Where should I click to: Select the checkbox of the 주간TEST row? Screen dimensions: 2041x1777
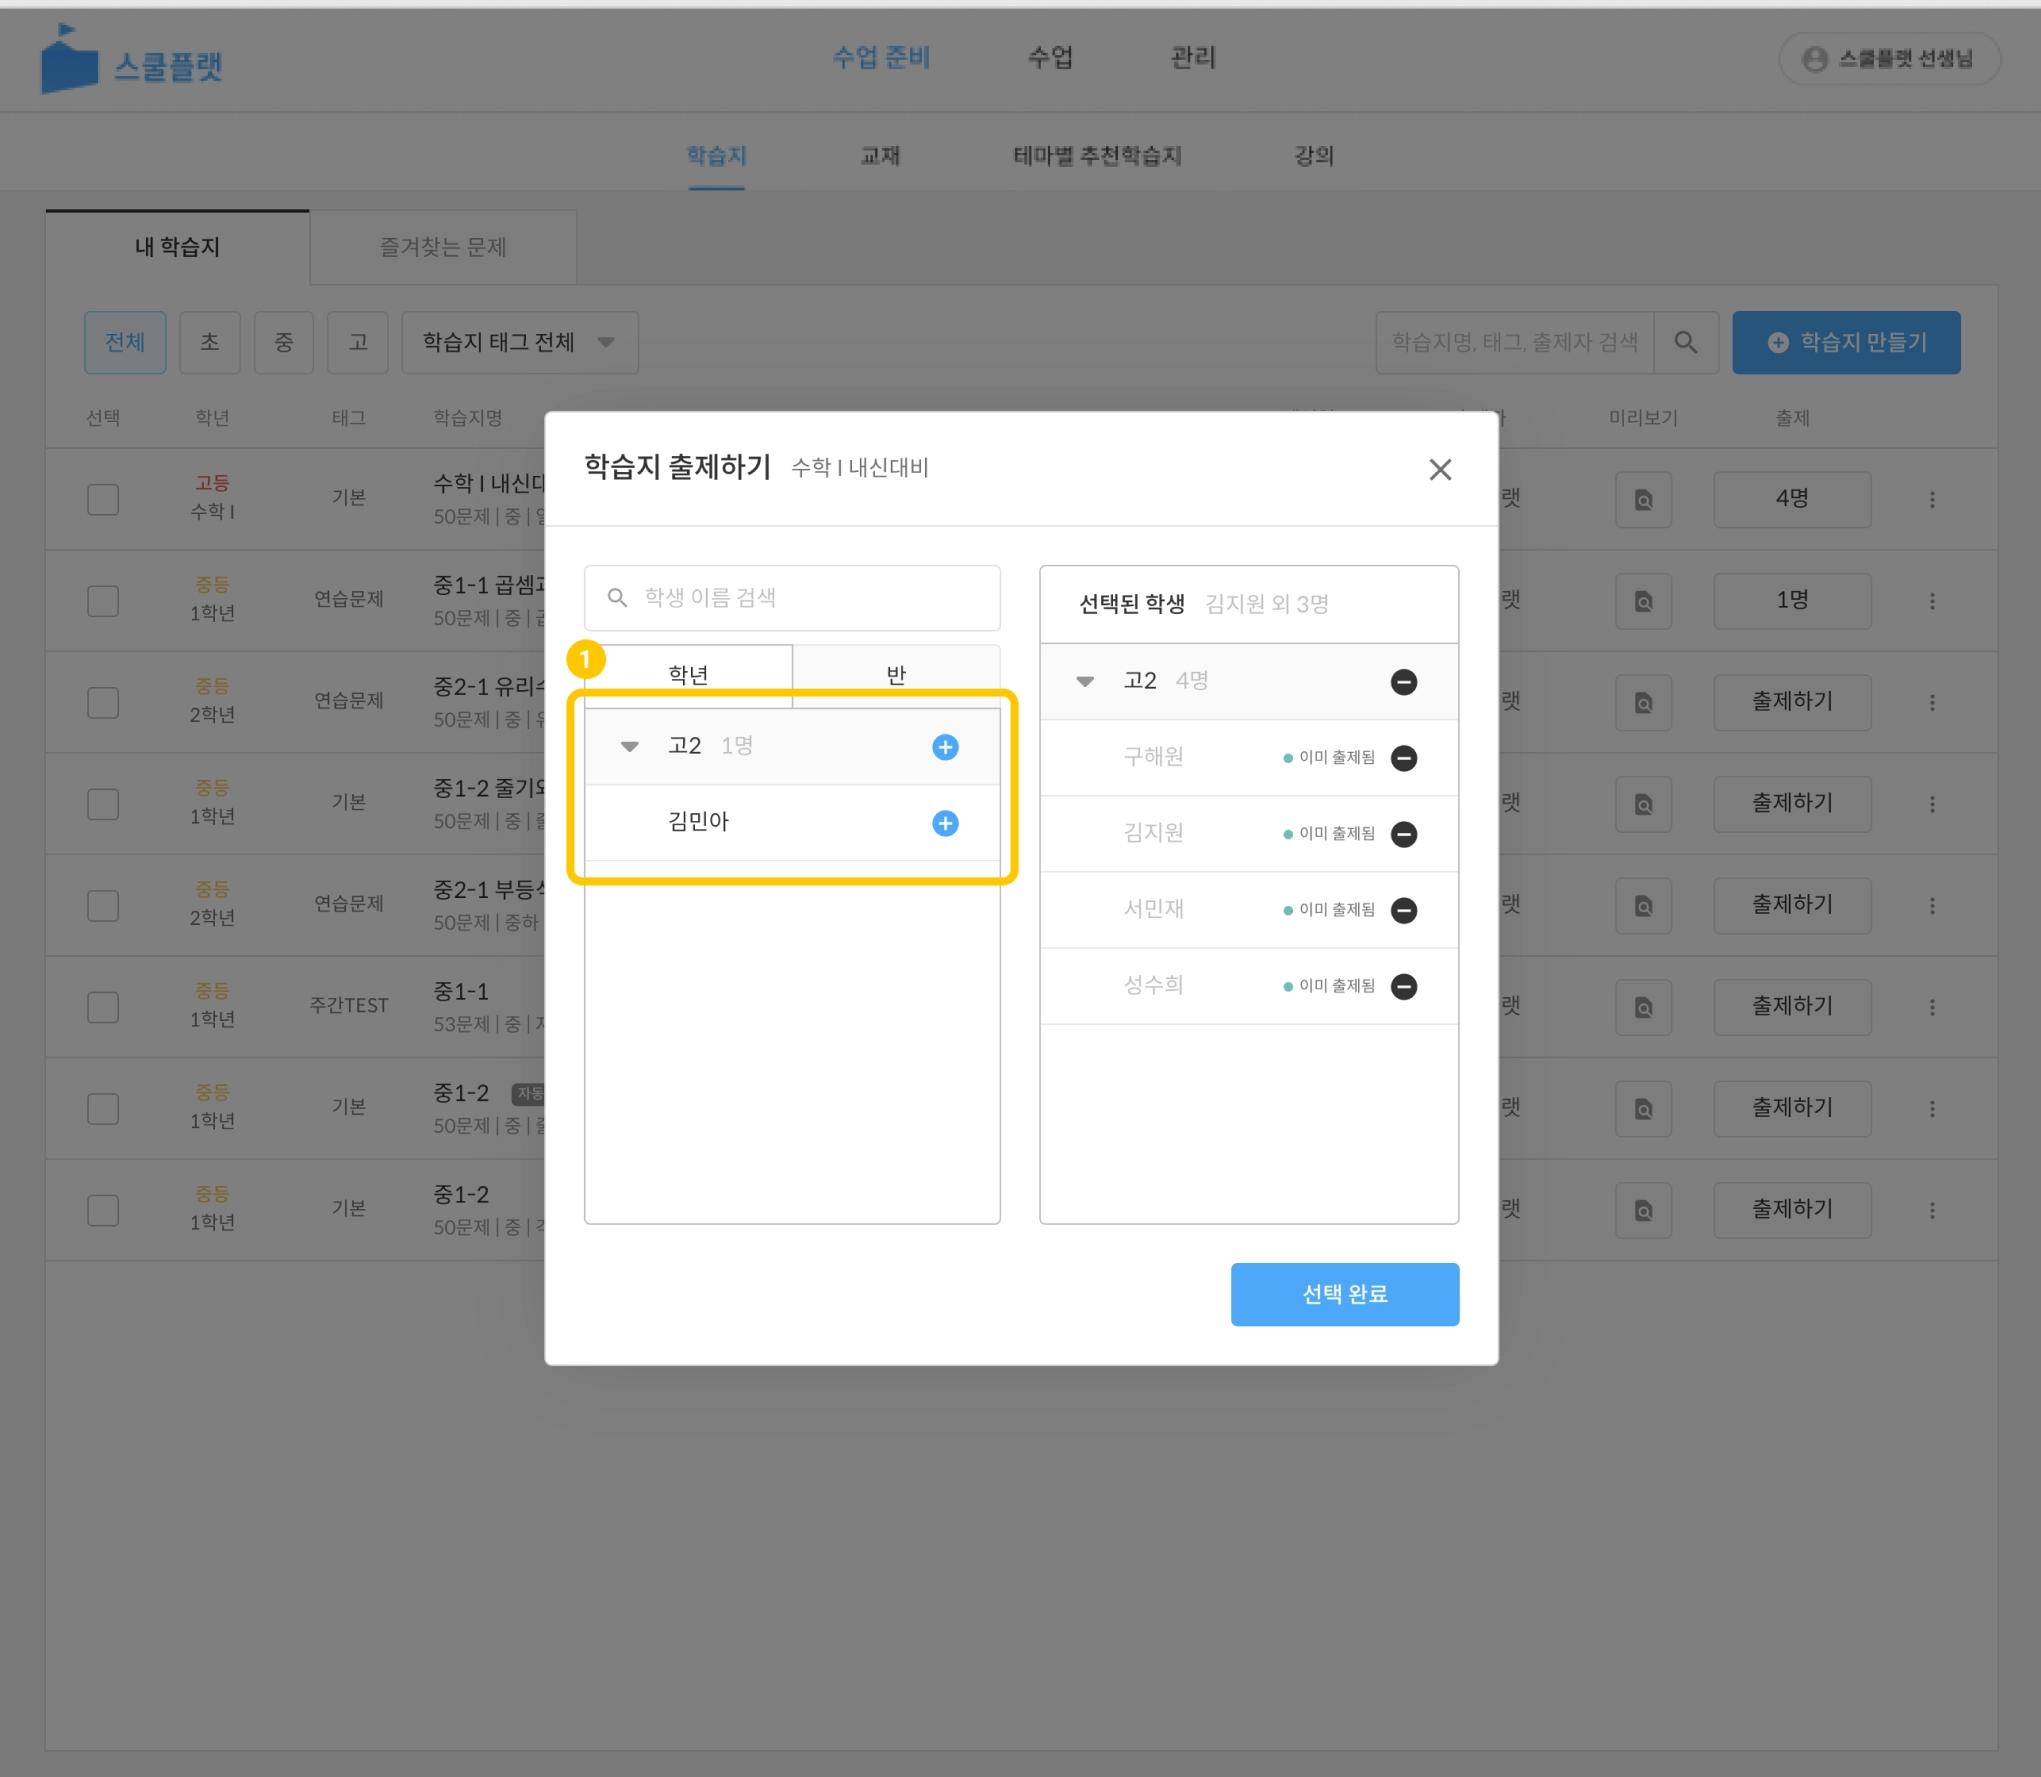(x=103, y=1007)
